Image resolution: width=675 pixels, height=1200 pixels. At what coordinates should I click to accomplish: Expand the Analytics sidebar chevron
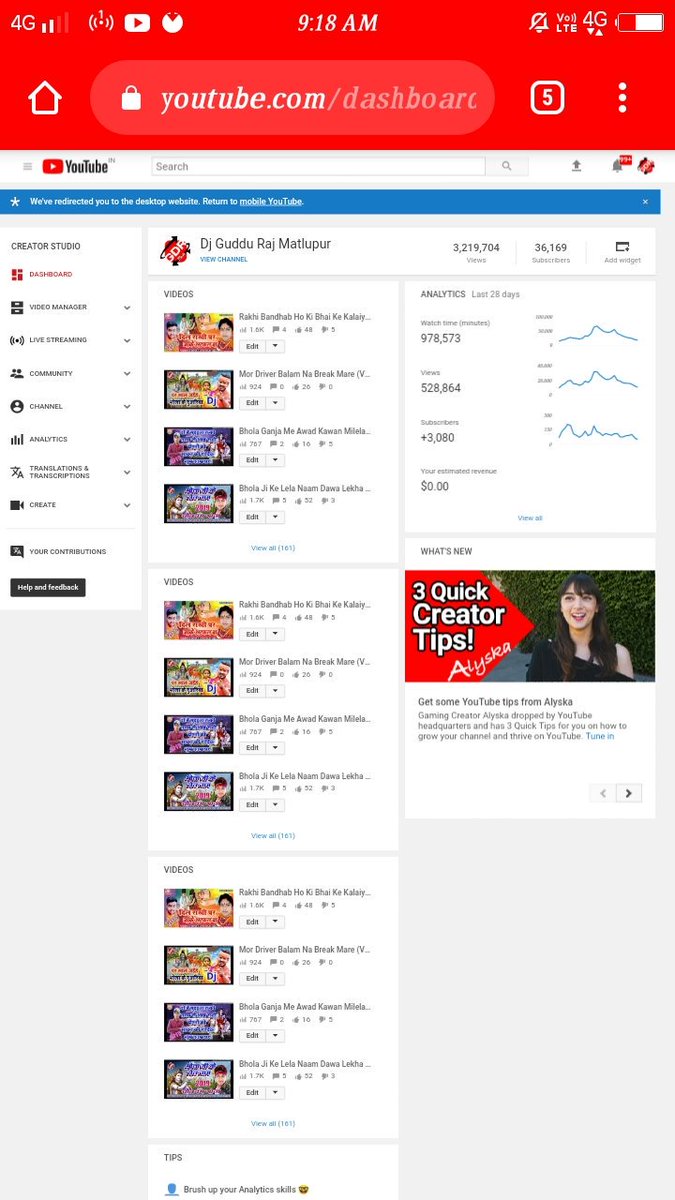[127, 439]
